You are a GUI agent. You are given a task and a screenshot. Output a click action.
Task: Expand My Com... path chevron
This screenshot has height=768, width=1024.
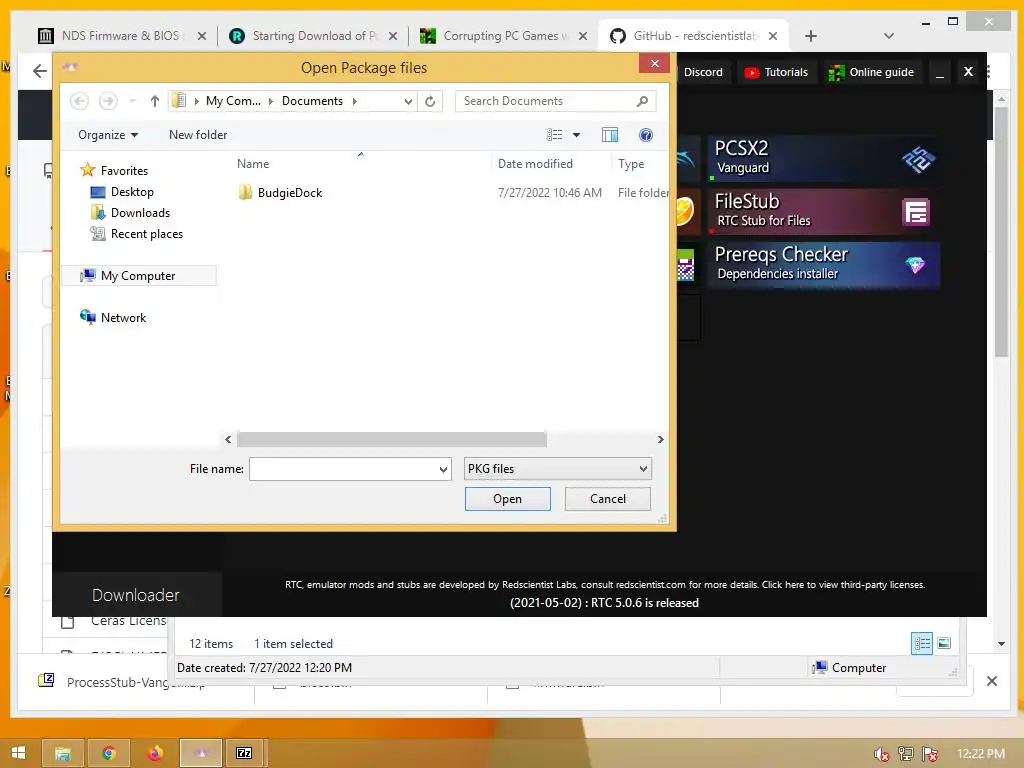[270, 101]
